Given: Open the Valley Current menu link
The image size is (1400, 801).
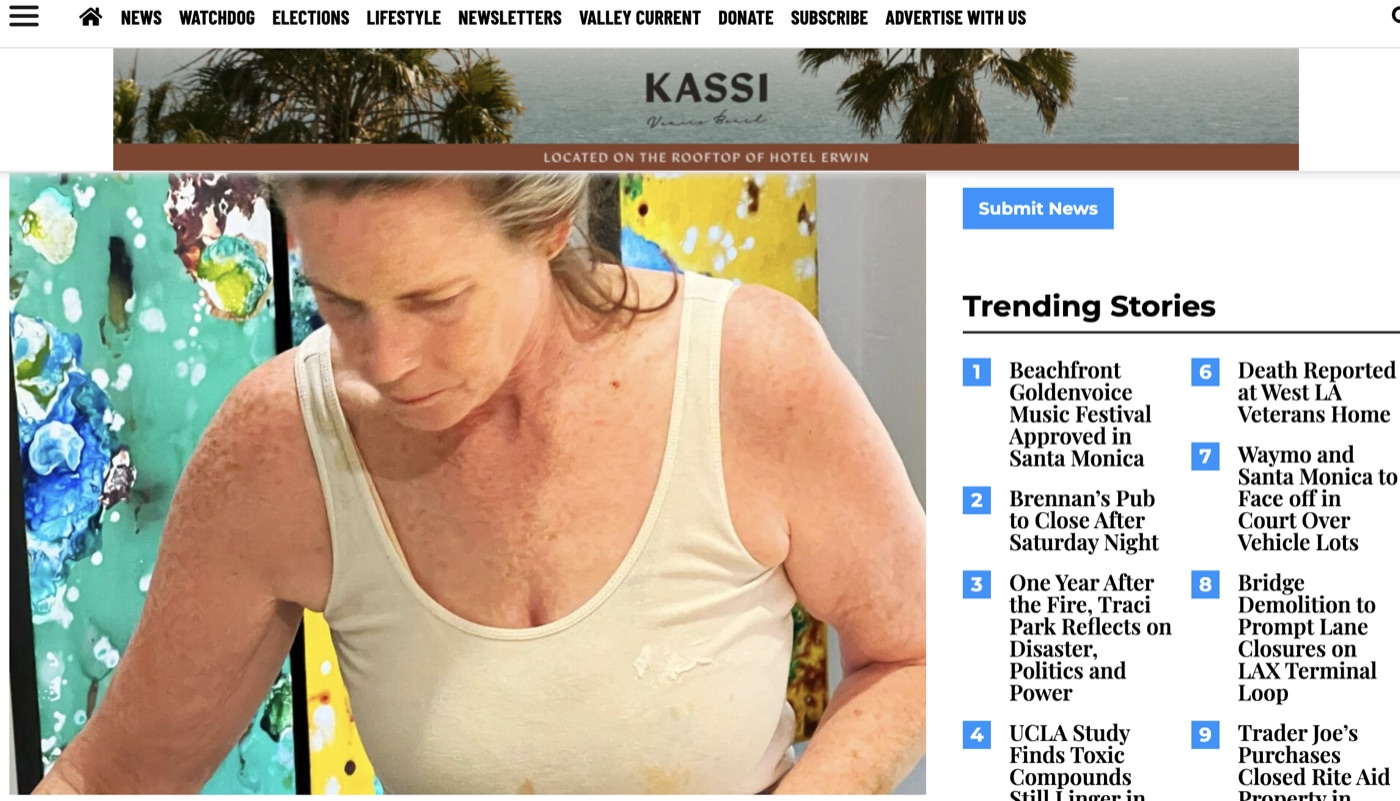Looking at the screenshot, I should 640,18.
